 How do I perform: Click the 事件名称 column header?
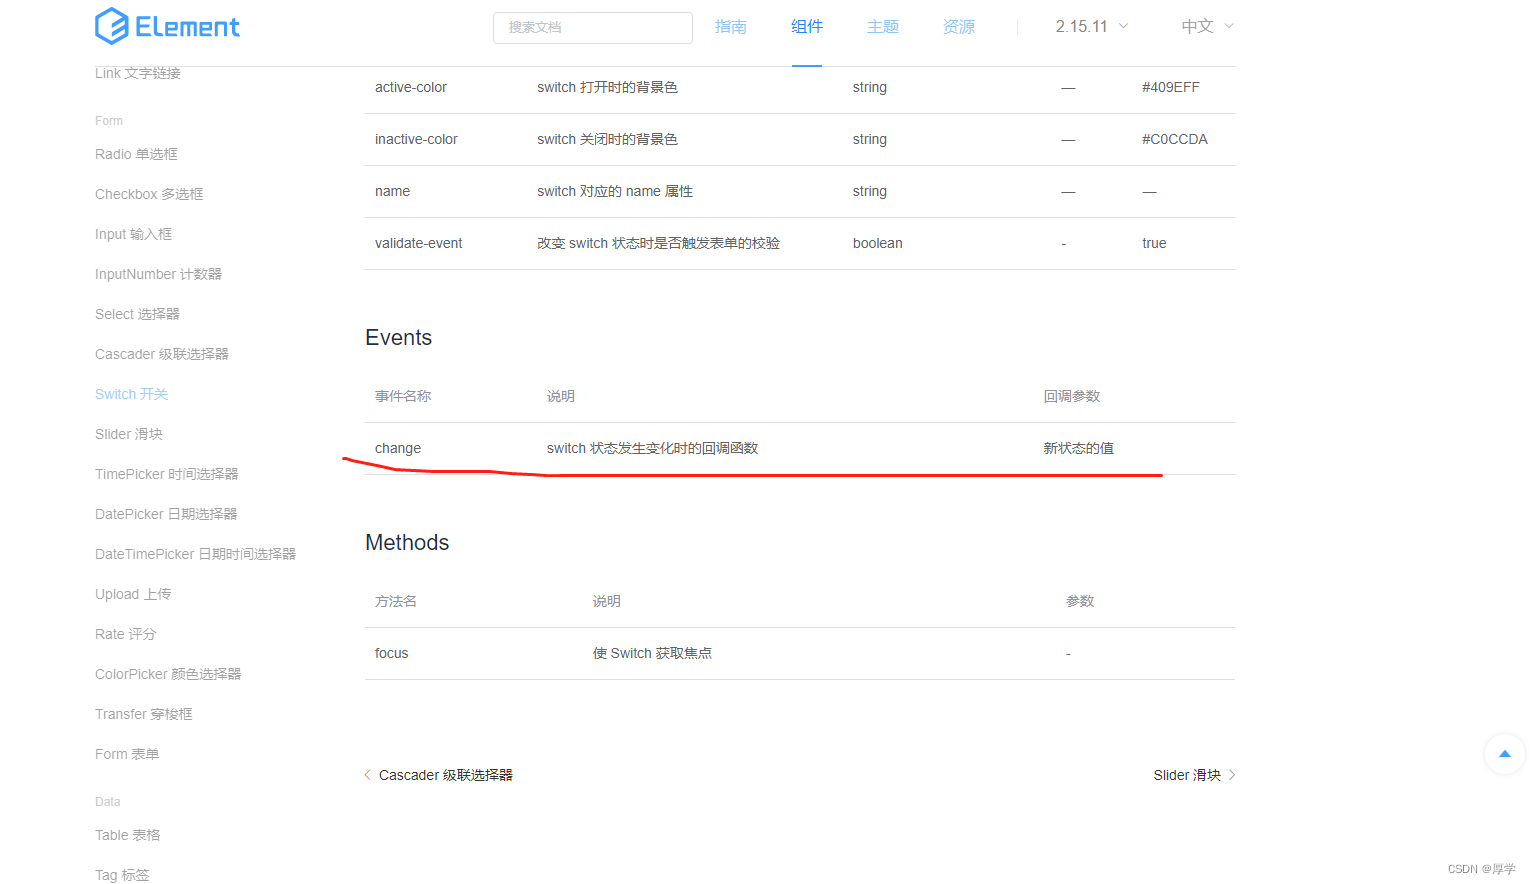pos(403,396)
